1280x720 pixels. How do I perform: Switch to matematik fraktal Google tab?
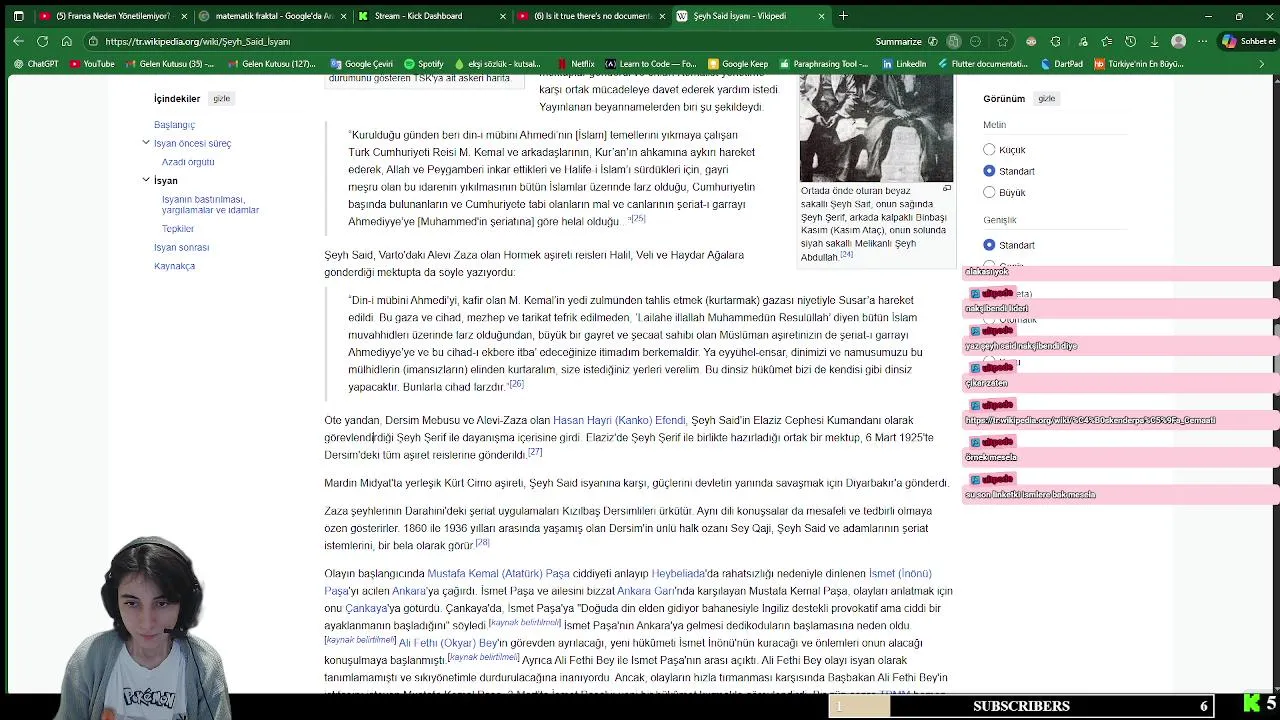pos(274,16)
